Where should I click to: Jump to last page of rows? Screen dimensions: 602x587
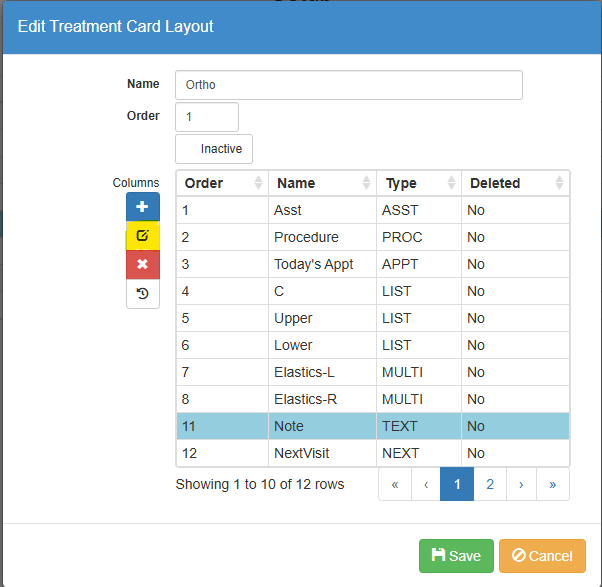pos(552,484)
